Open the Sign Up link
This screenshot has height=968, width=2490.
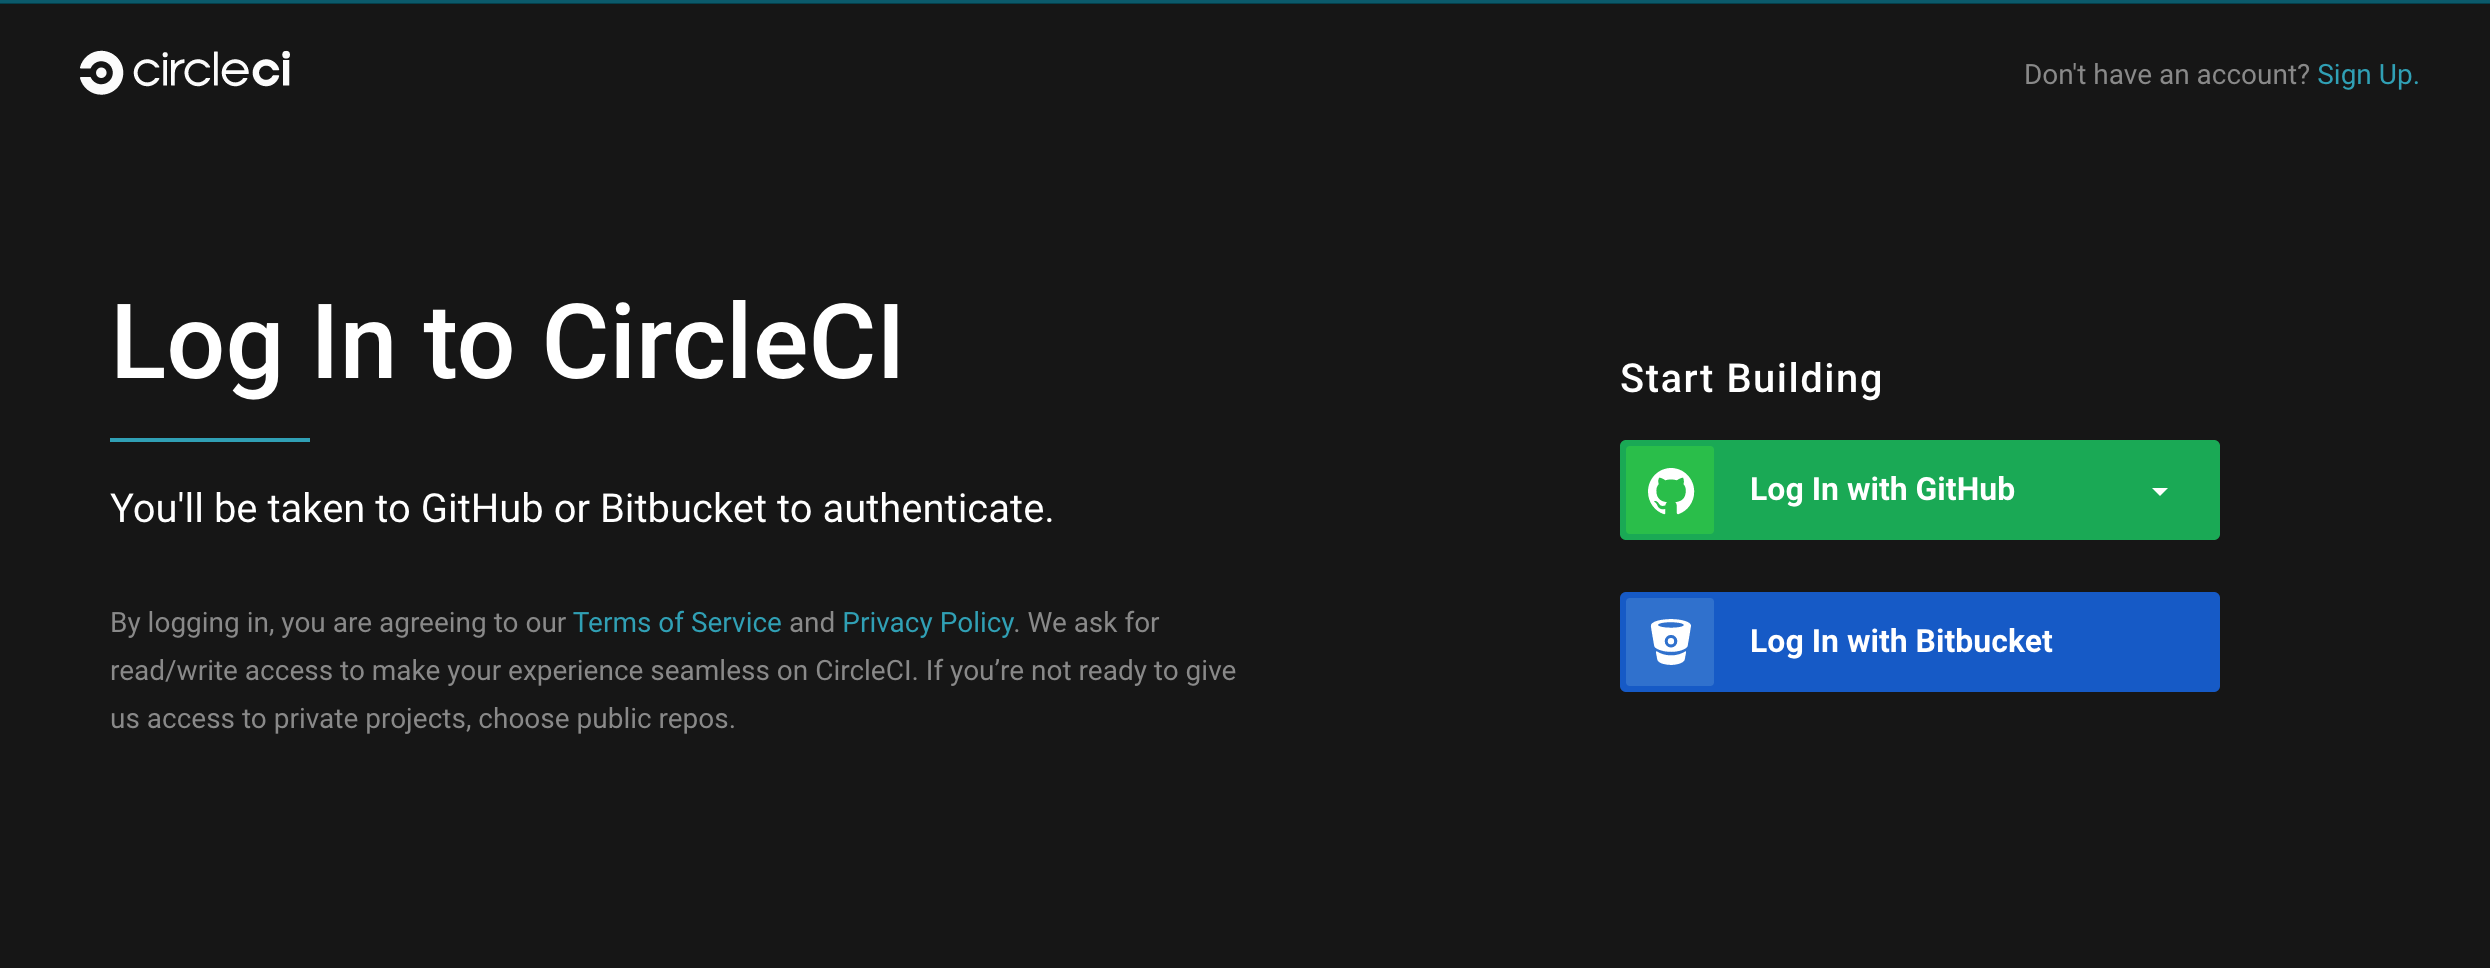tap(2365, 75)
